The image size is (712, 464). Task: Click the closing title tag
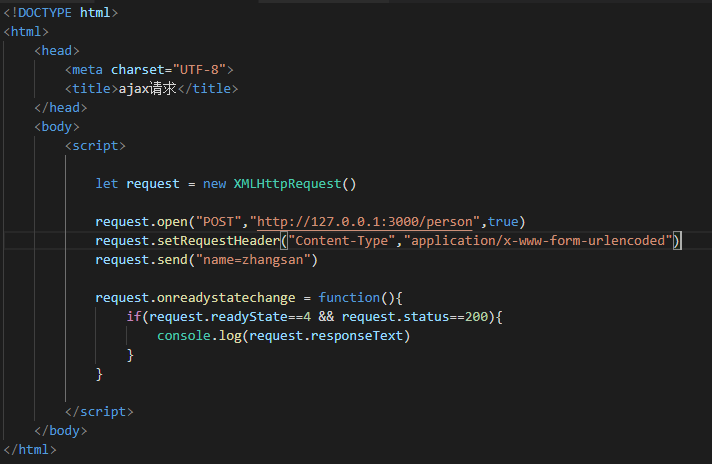coord(208,89)
